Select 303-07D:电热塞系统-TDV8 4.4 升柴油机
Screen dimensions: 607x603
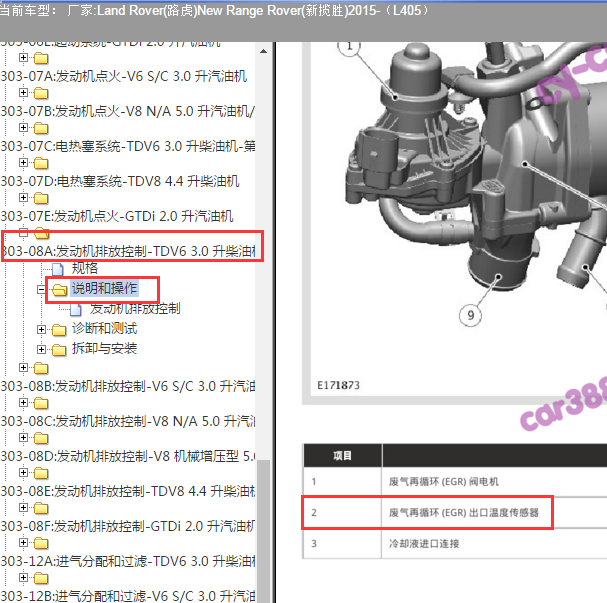(x=120, y=181)
